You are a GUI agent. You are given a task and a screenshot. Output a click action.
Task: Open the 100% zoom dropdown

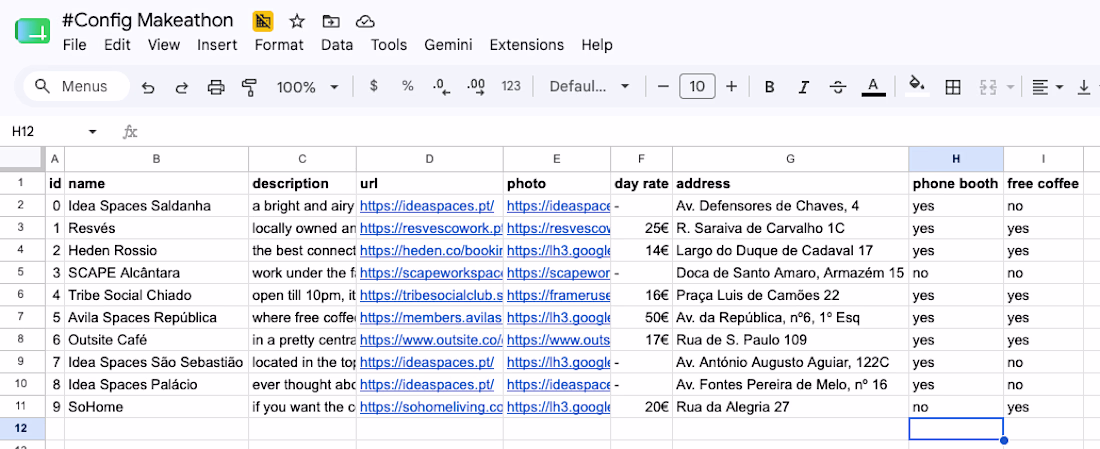click(307, 87)
